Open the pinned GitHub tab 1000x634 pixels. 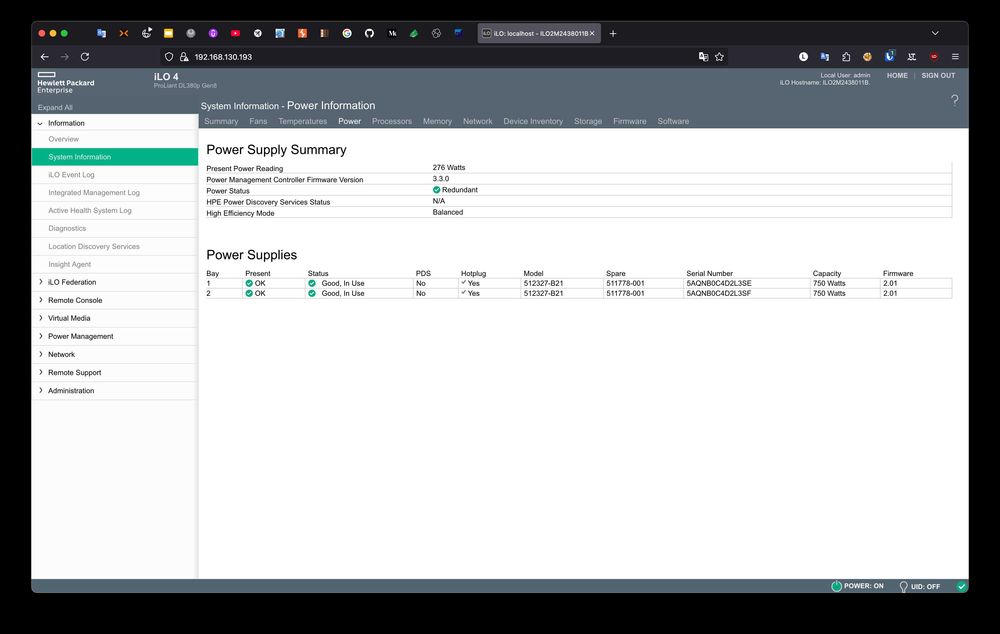pyautogui.click(x=369, y=33)
